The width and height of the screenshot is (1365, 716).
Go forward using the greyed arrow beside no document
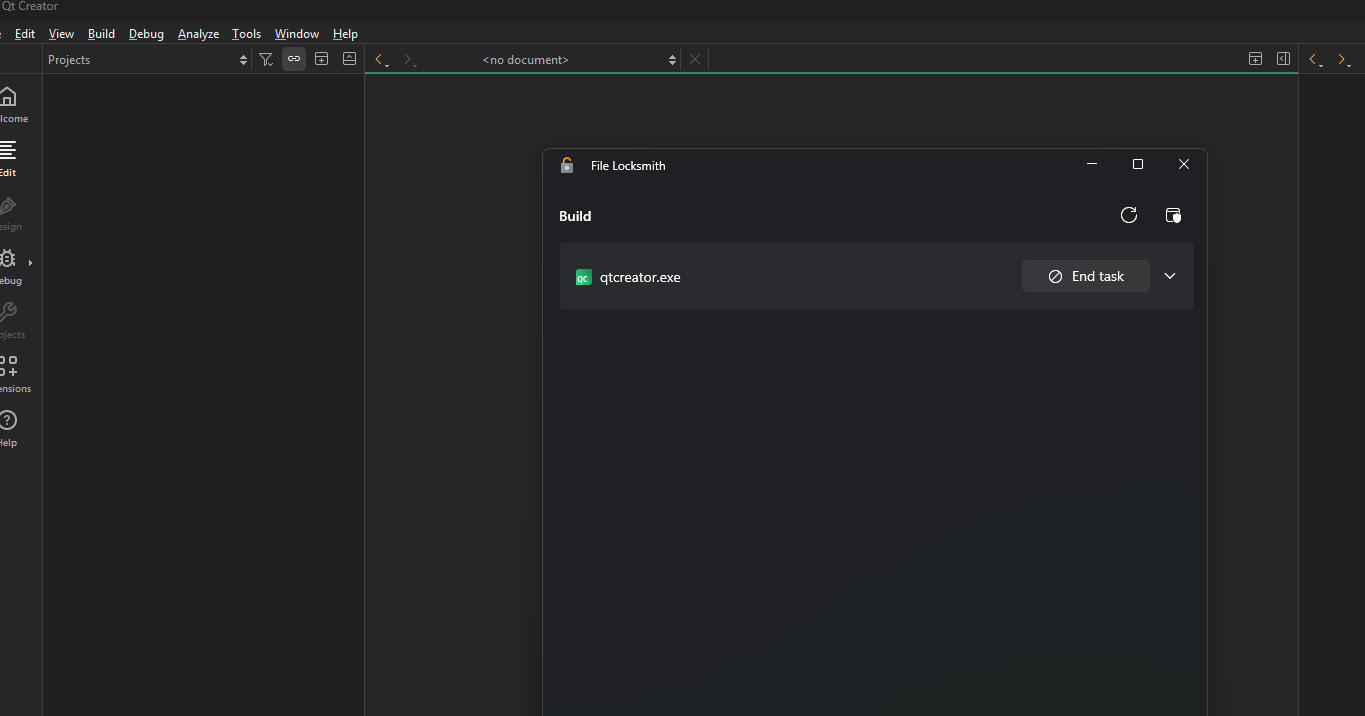click(x=409, y=60)
